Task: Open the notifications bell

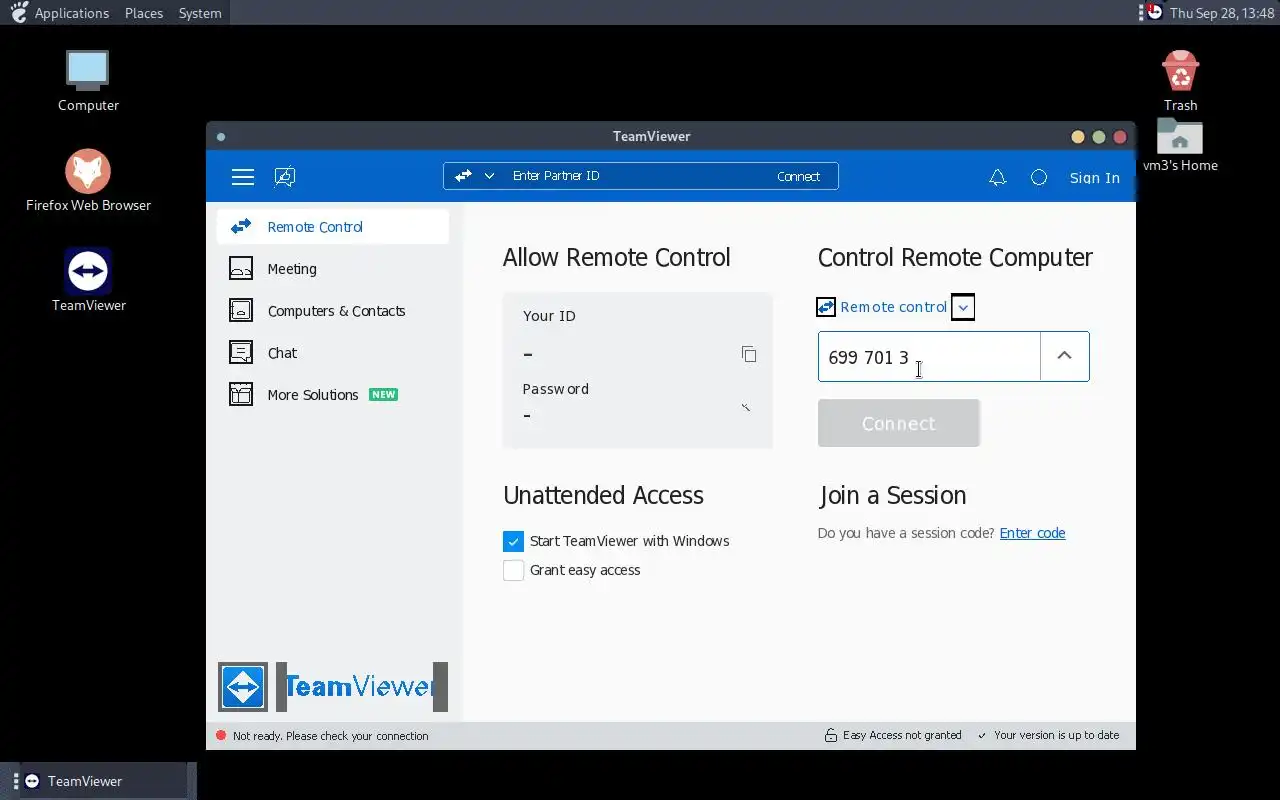Action: point(997,177)
